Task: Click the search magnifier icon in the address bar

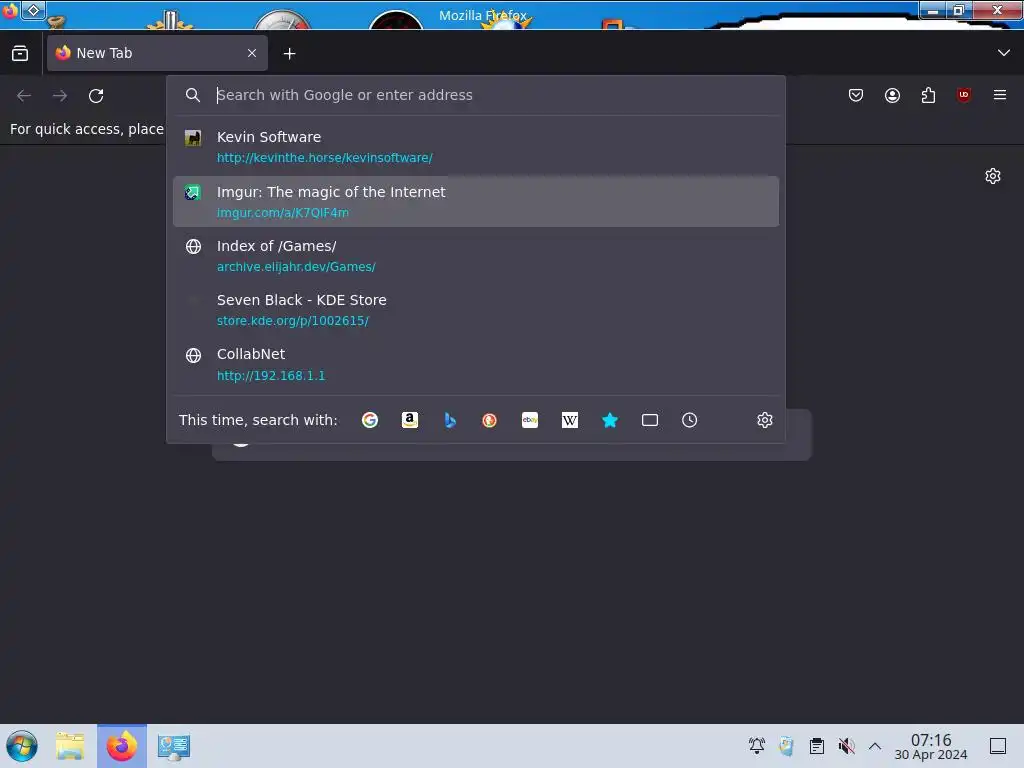Action: (193, 95)
